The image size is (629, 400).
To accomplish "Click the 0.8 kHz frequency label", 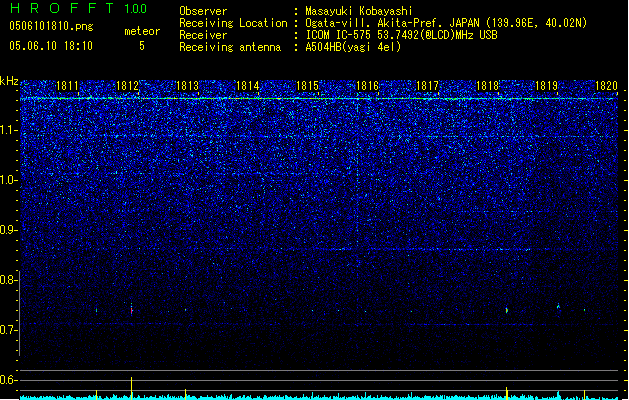I will (8, 280).
